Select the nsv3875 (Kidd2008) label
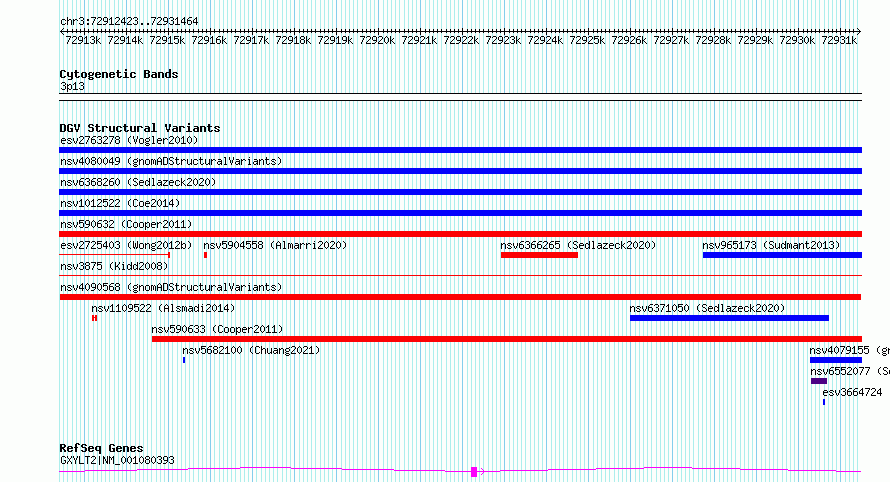Image resolution: width=890 pixels, height=482 pixels. [114, 266]
